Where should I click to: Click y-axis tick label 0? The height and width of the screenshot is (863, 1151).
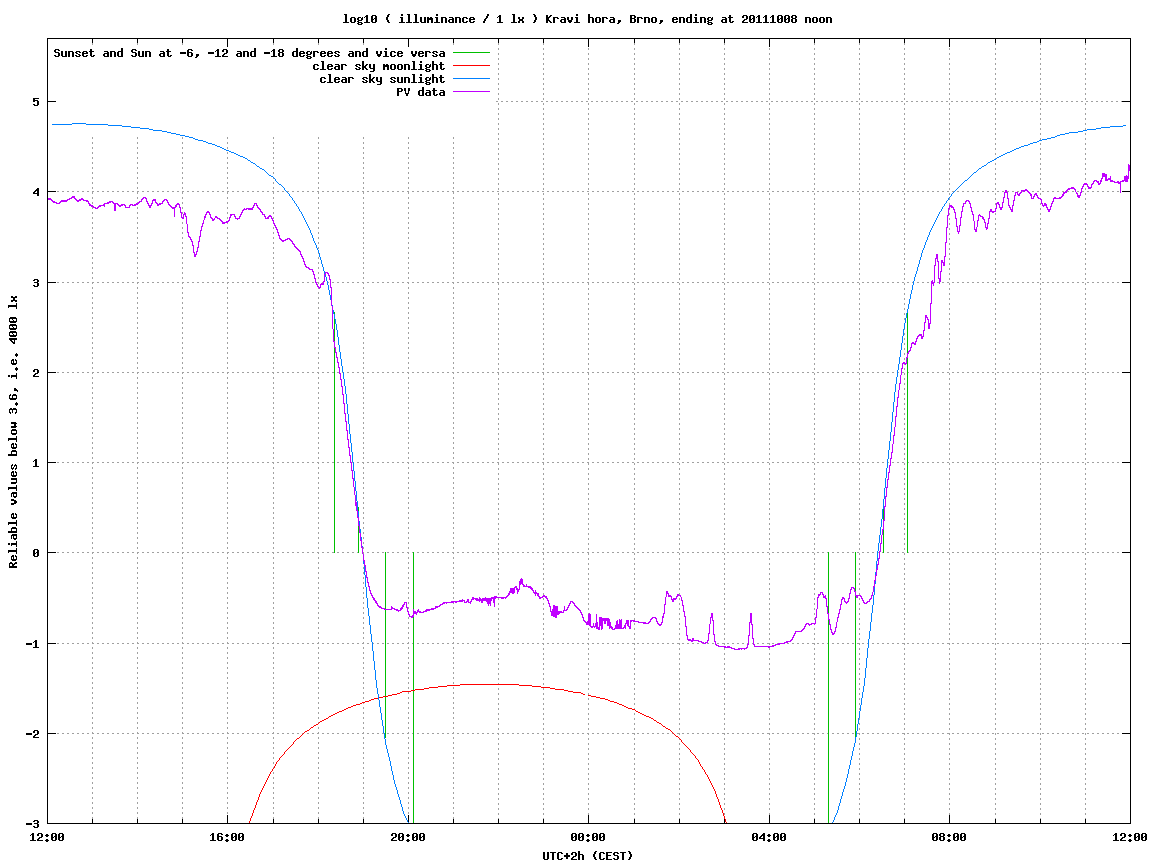(x=36, y=553)
